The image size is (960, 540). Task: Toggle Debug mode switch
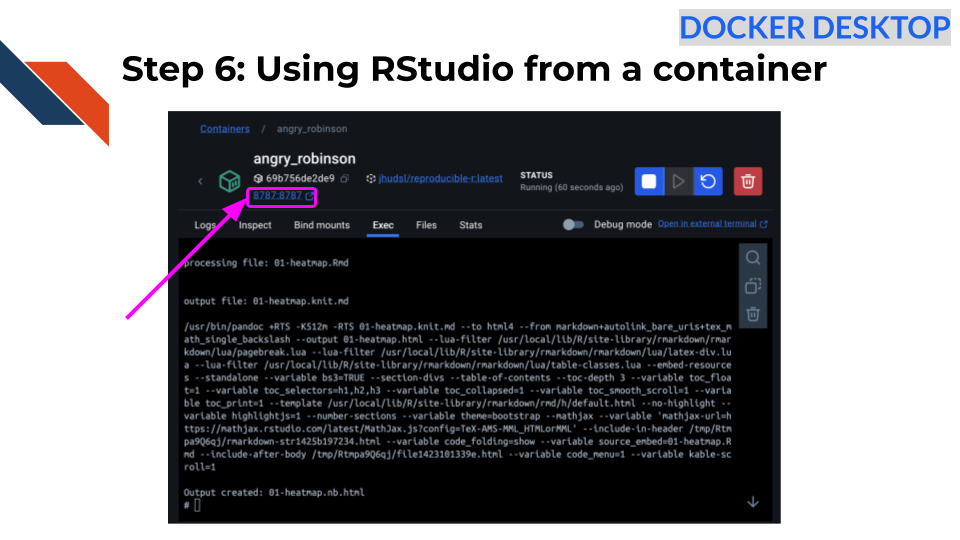point(573,225)
